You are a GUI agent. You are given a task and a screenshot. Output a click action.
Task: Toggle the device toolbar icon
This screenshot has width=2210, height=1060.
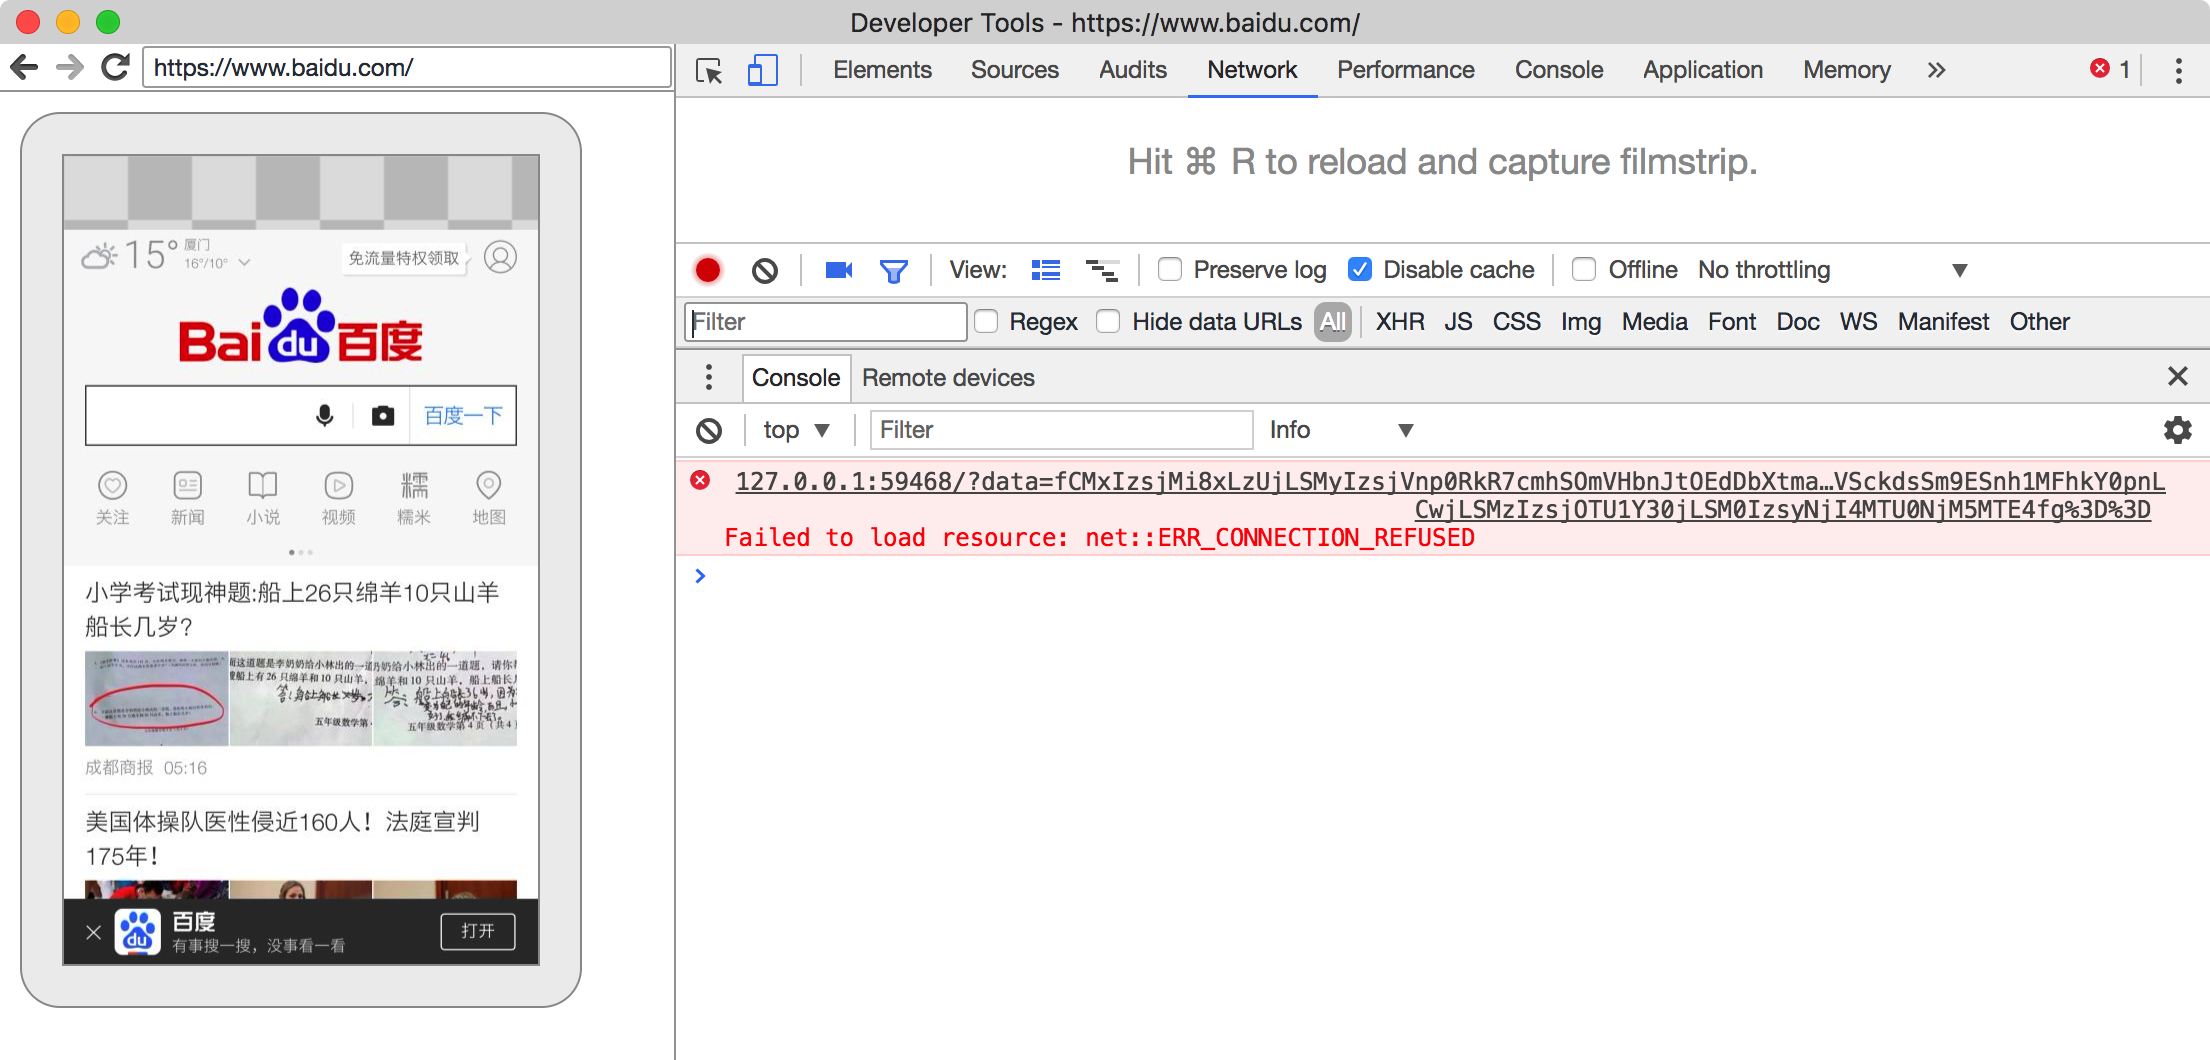click(762, 70)
